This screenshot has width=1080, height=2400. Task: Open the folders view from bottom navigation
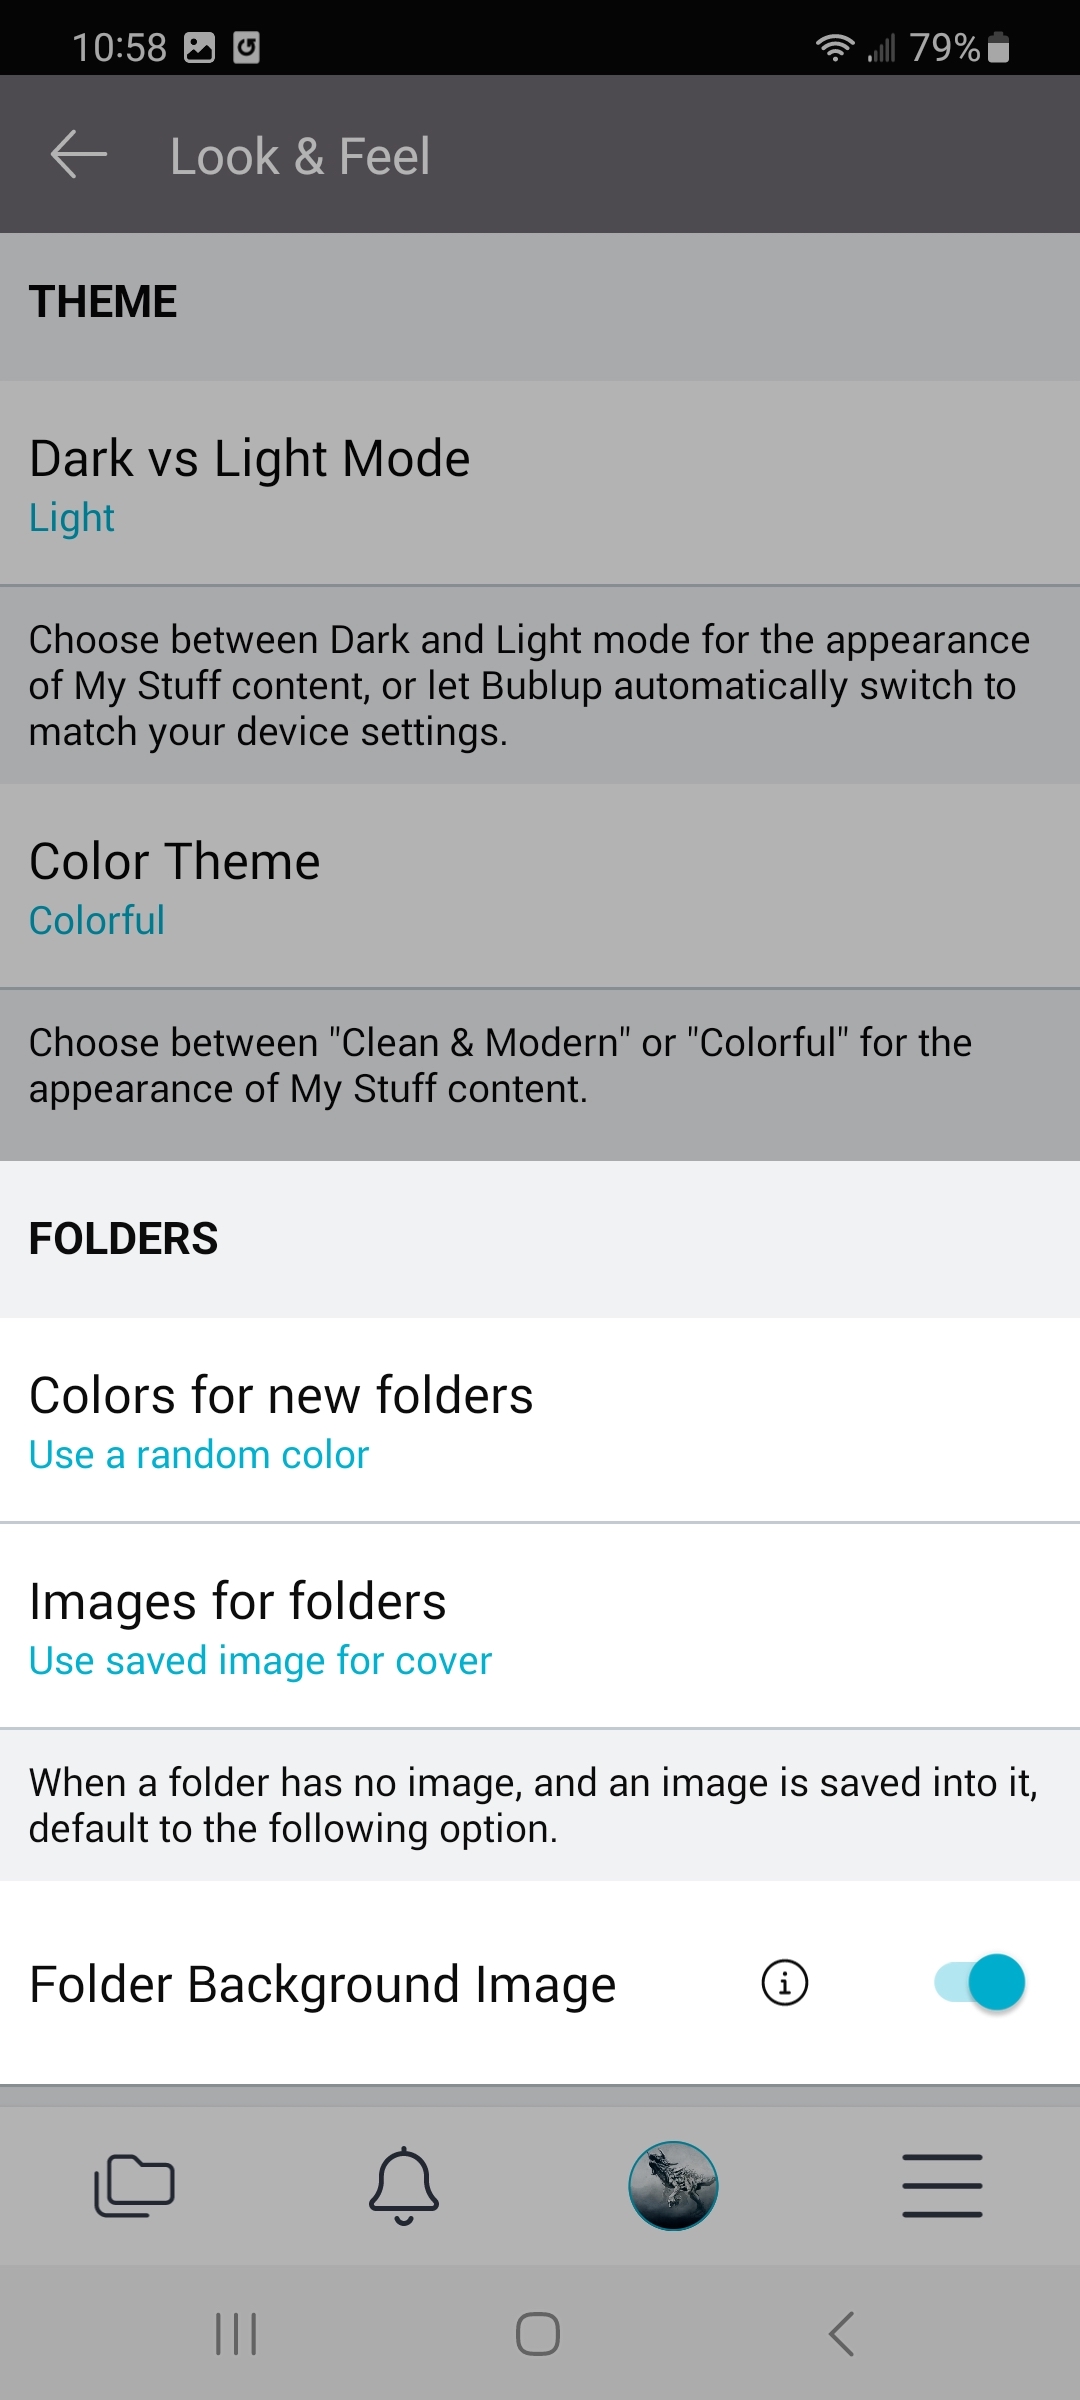coord(137,2185)
